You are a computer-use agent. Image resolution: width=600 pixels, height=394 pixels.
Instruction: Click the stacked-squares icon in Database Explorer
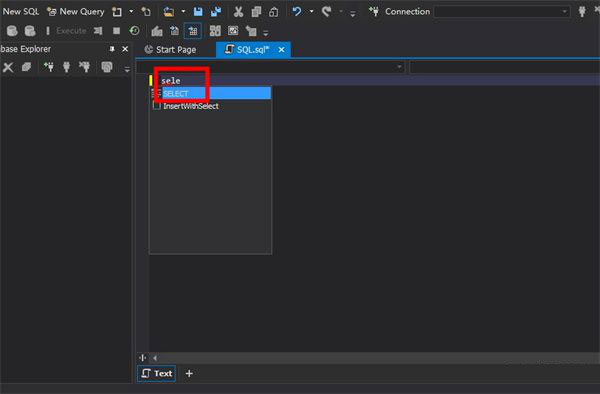(107, 67)
